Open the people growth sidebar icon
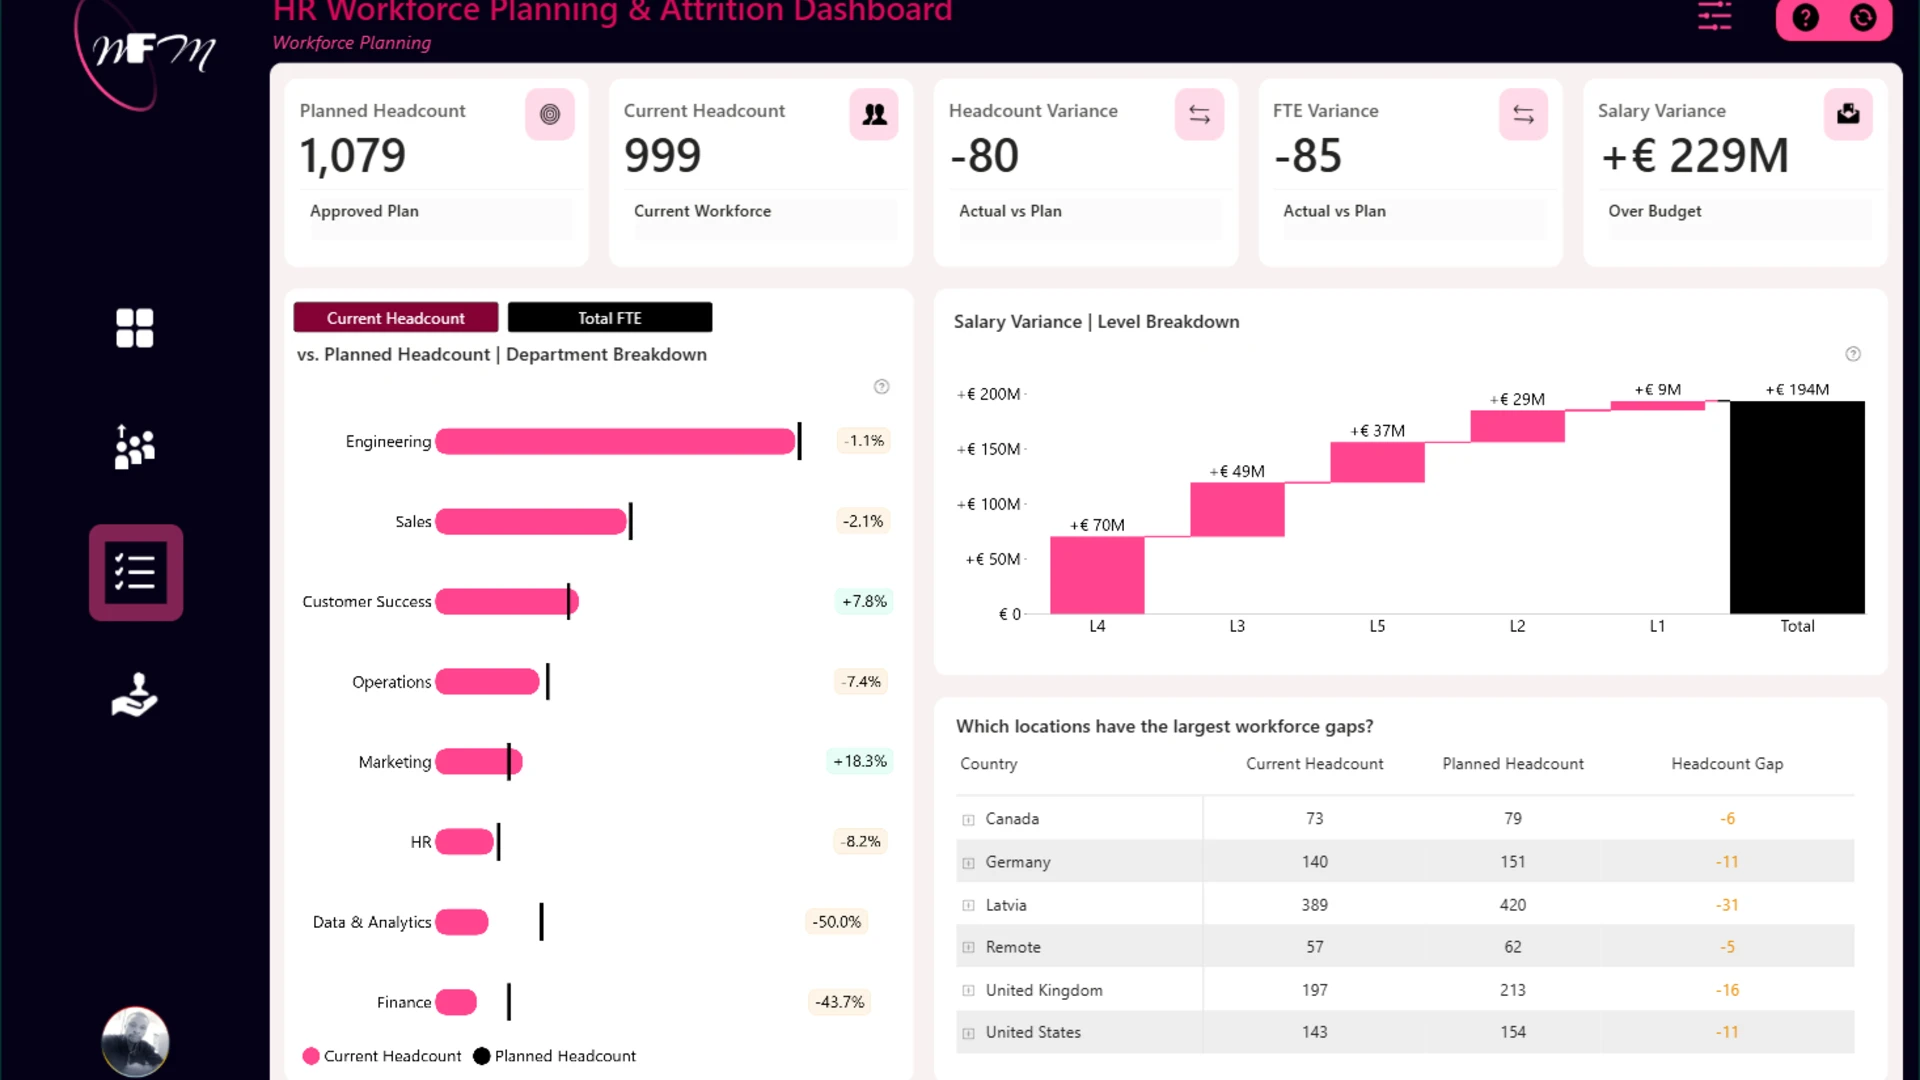1920x1080 pixels. click(x=134, y=447)
